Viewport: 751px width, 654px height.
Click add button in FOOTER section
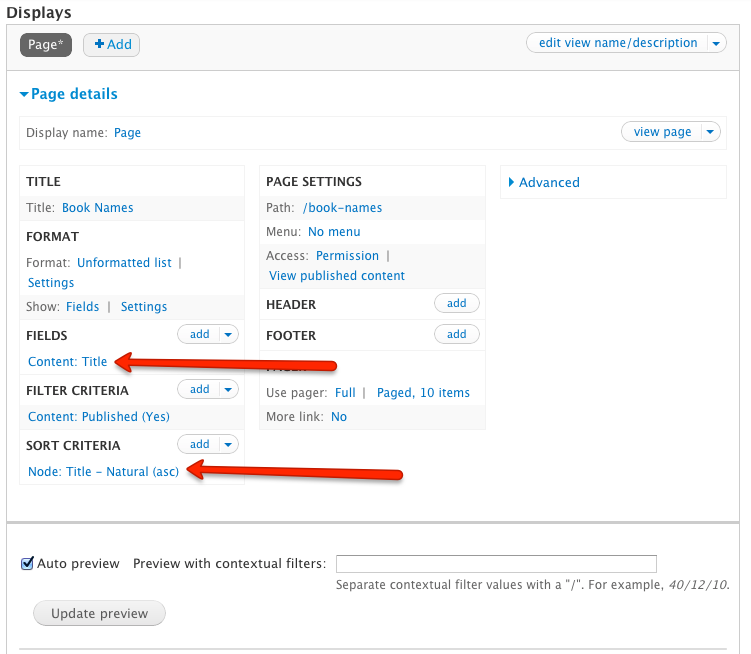(x=456, y=334)
